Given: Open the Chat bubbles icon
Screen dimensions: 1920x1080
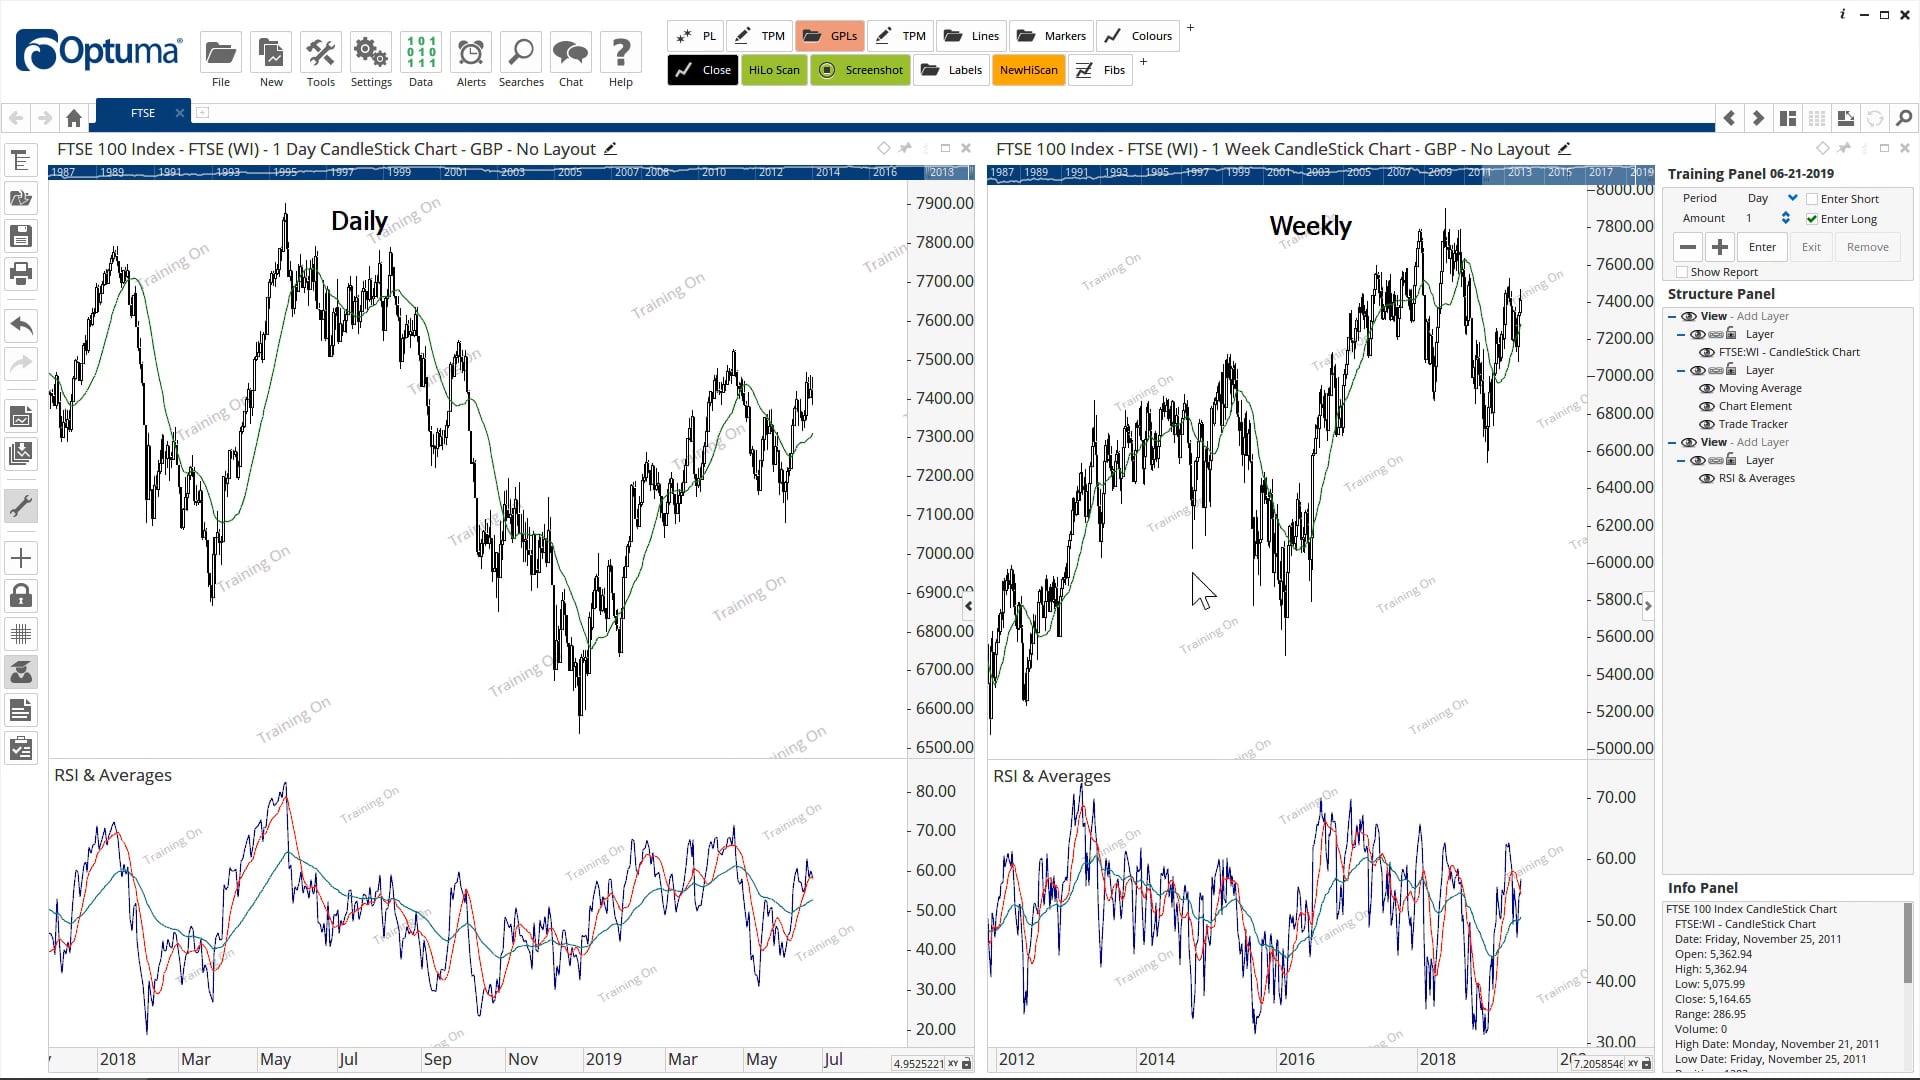Looking at the screenshot, I should (571, 52).
